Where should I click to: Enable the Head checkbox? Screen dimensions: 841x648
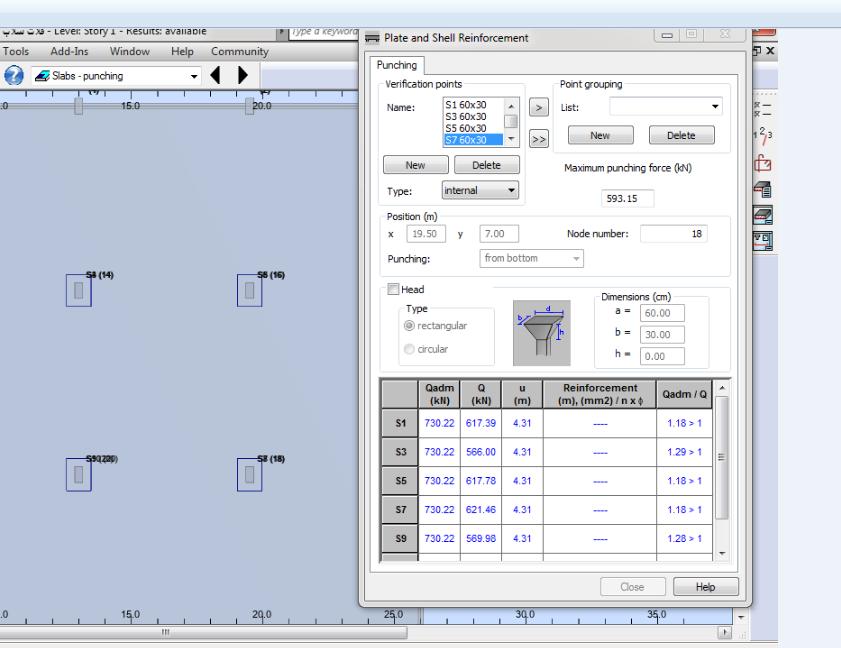[x=393, y=289]
